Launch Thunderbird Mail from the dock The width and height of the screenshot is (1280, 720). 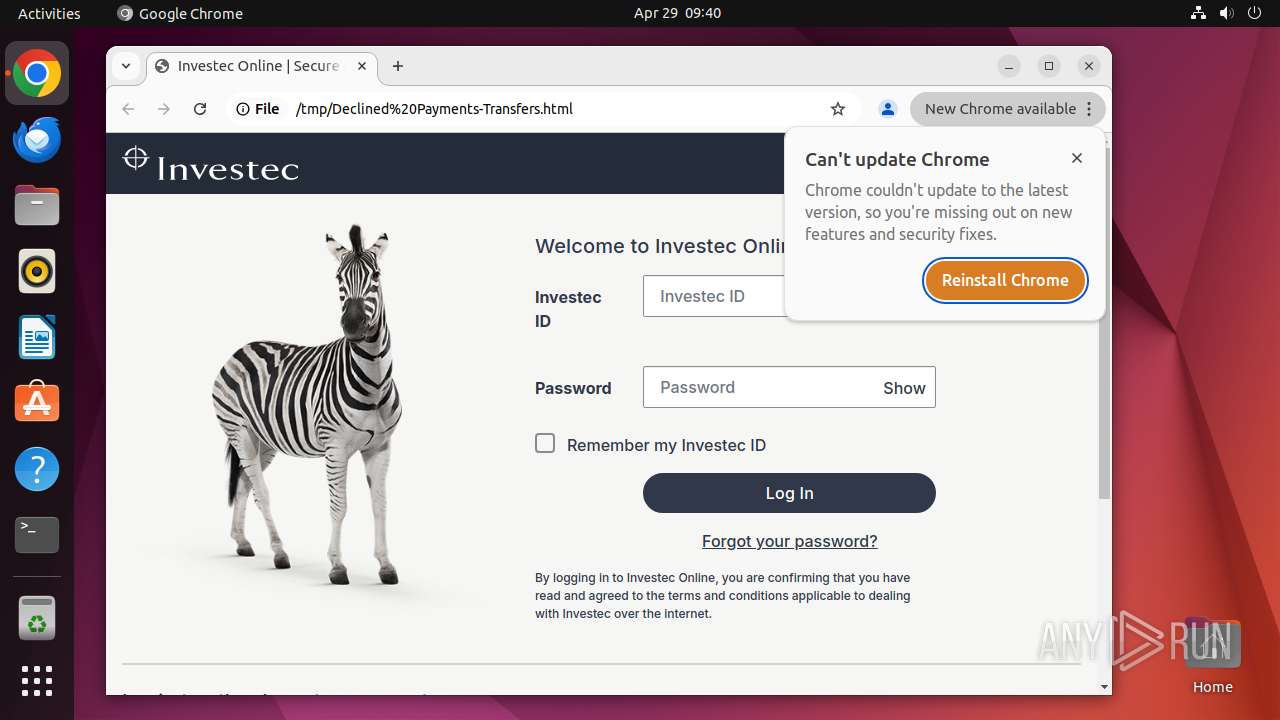pyautogui.click(x=37, y=139)
